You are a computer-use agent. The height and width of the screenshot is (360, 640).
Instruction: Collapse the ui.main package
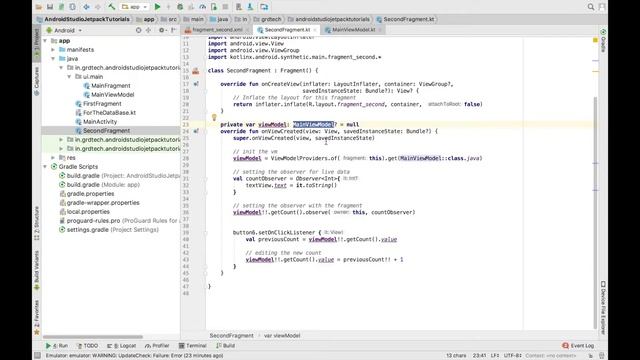pyautogui.click(x=69, y=77)
